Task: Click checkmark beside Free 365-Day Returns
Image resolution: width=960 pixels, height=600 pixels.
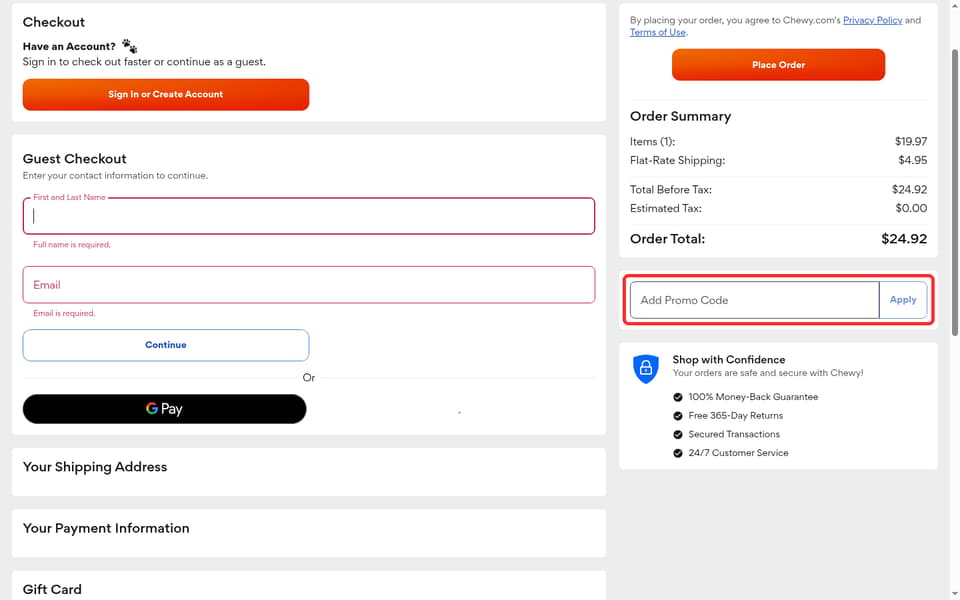Action: point(678,416)
